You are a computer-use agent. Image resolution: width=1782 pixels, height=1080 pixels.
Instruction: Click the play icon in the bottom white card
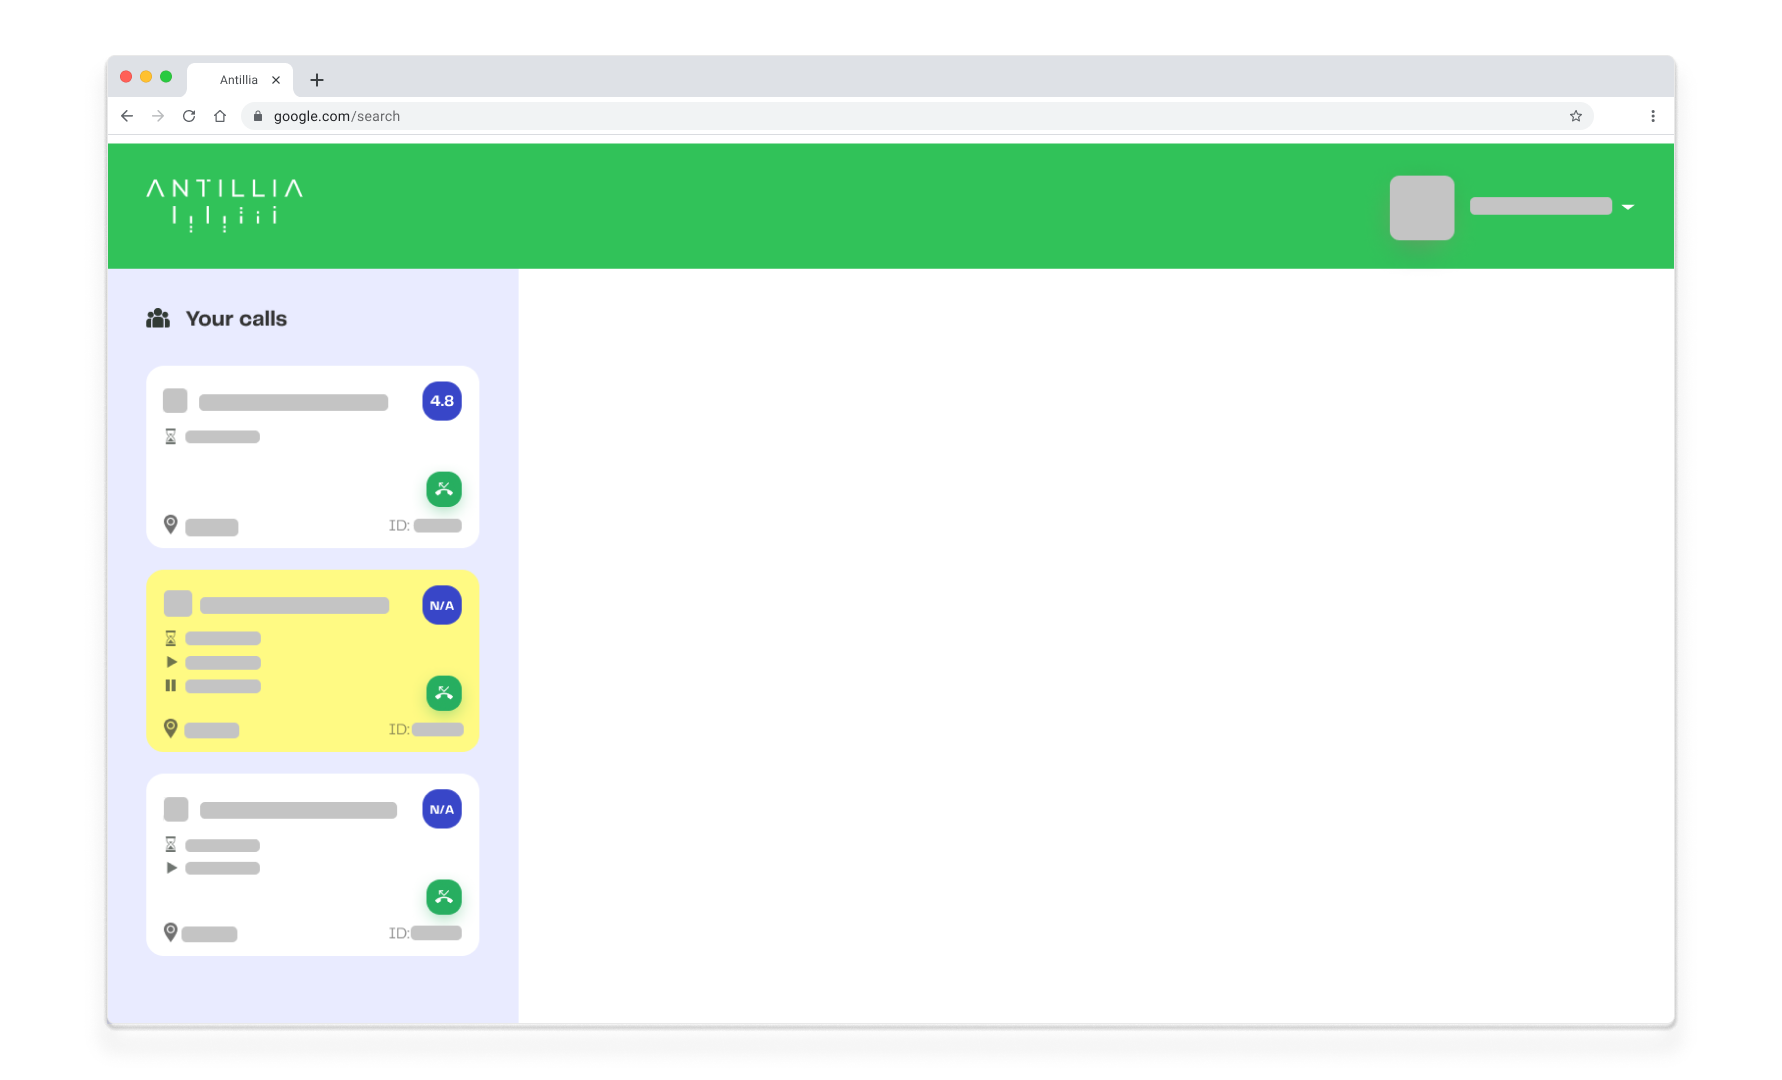point(172,868)
